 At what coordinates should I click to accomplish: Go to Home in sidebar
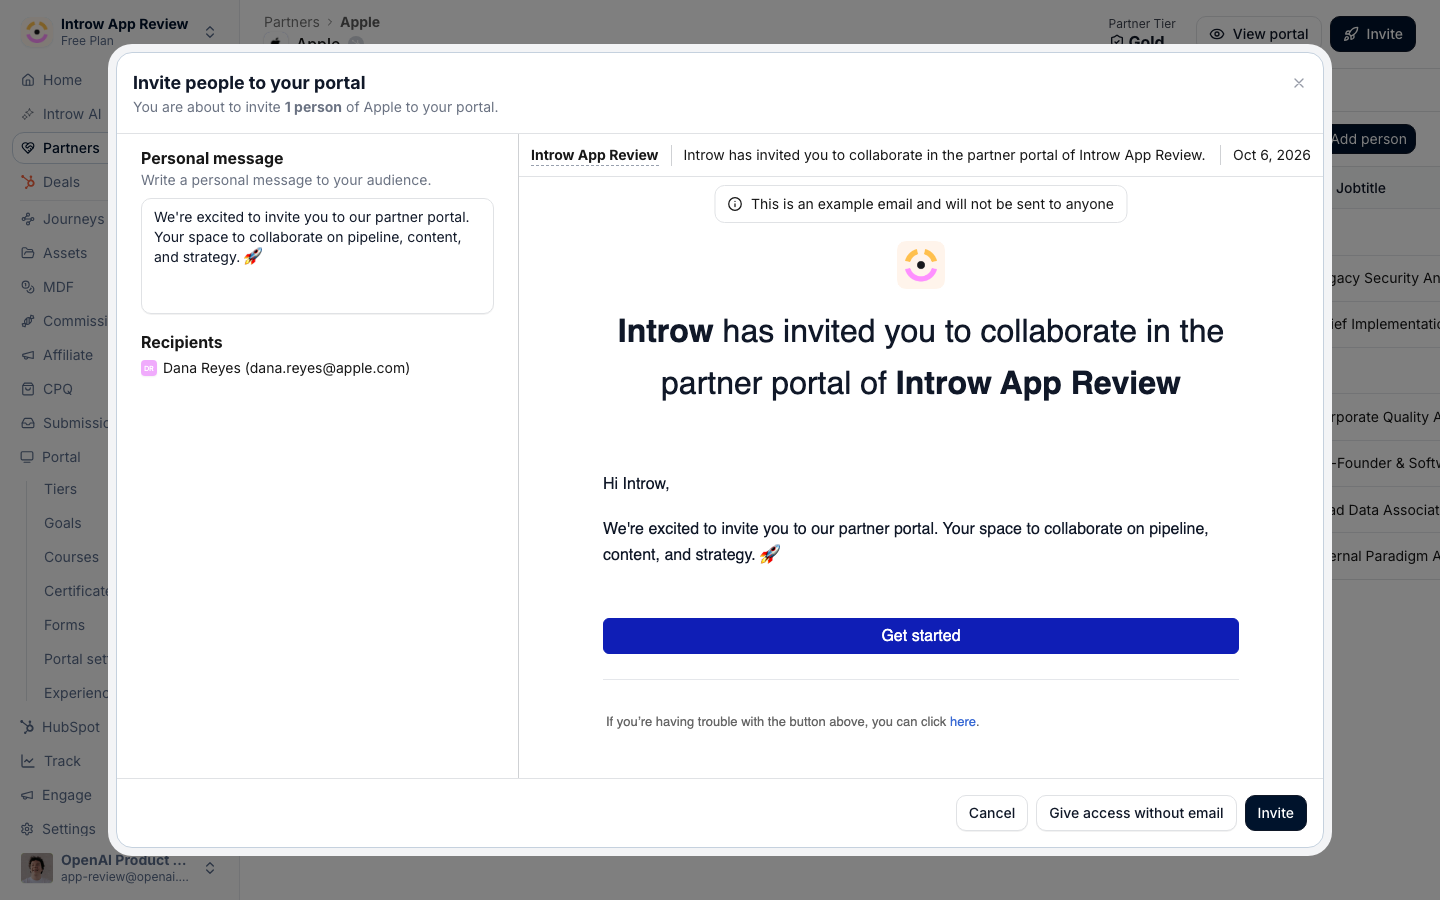coord(62,80)
